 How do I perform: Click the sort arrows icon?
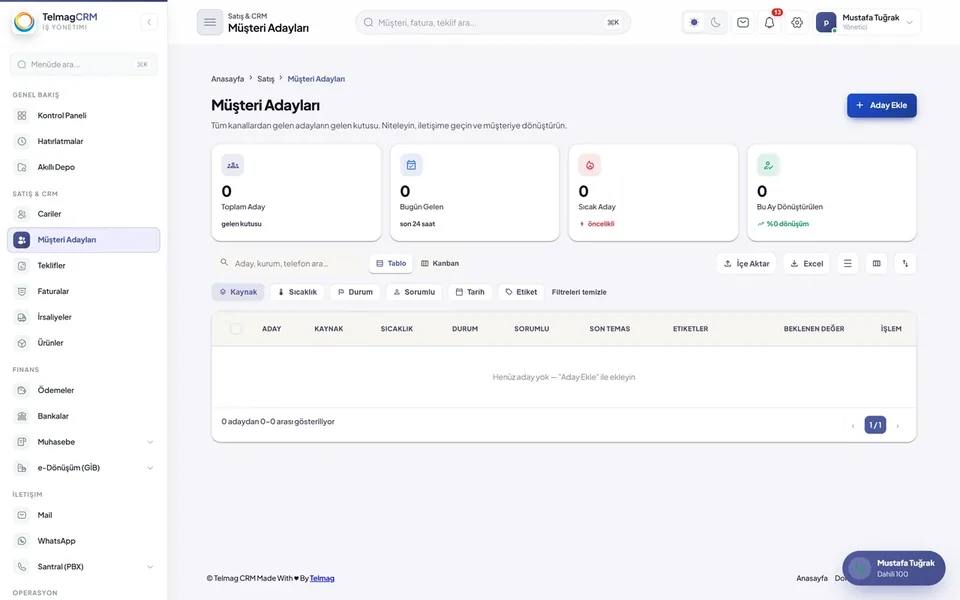pos(905,263)
